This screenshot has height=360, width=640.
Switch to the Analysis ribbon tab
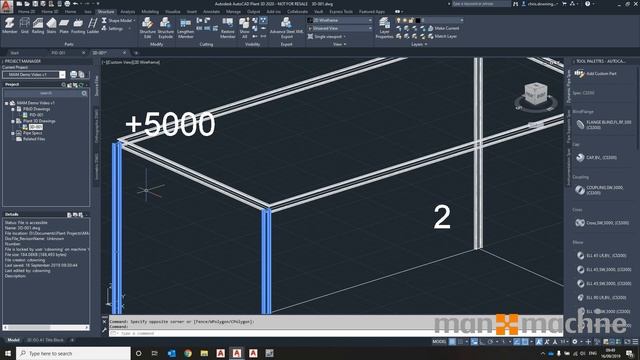tap(128, 11)
